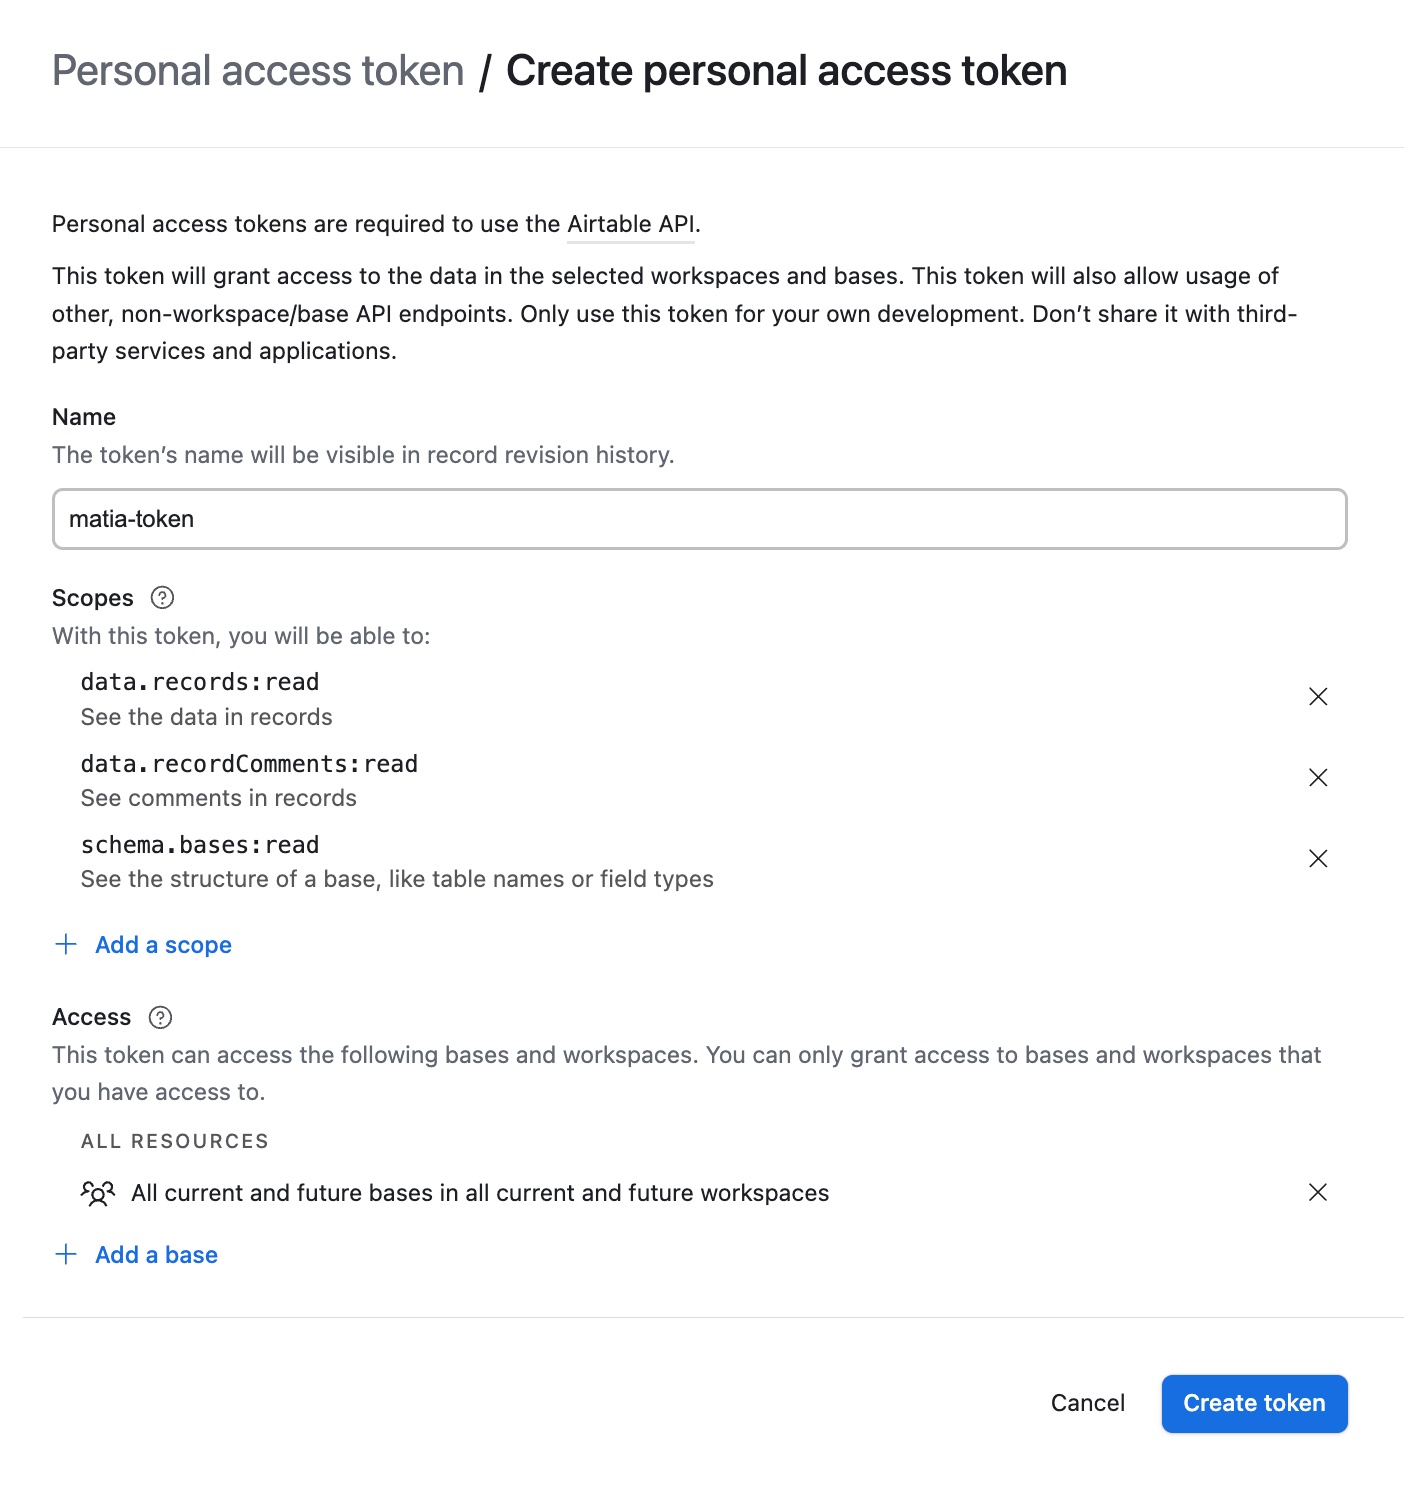
Task: Remove the data.recordComments:read scope
Action: (x=1318, y=778)
